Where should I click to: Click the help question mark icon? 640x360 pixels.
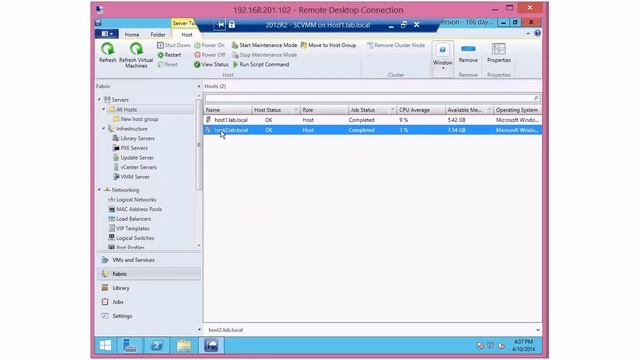point(538,33)
